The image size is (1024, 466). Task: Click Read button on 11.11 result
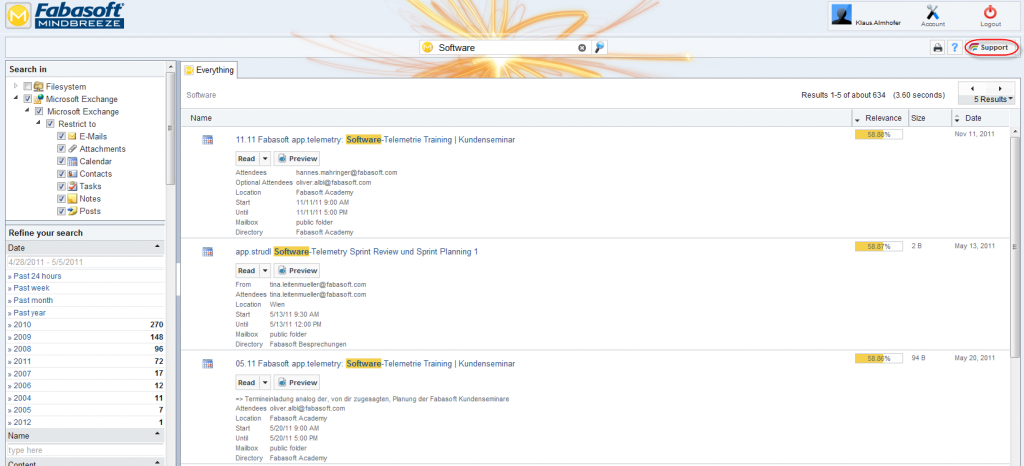pyautogui.click(x=247, y=159)
